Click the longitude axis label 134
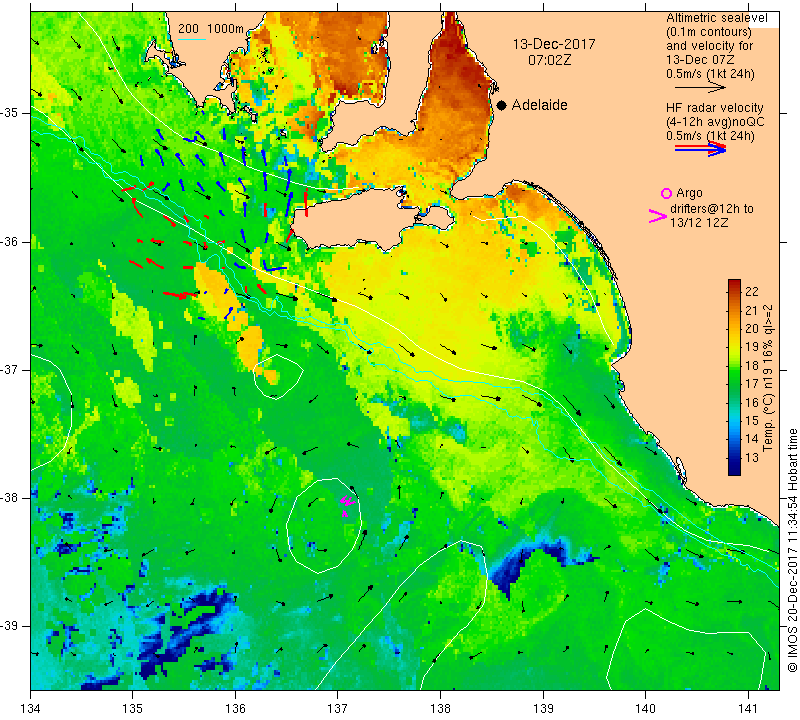Screen dimensions: 800x720 tap(31, 708)
